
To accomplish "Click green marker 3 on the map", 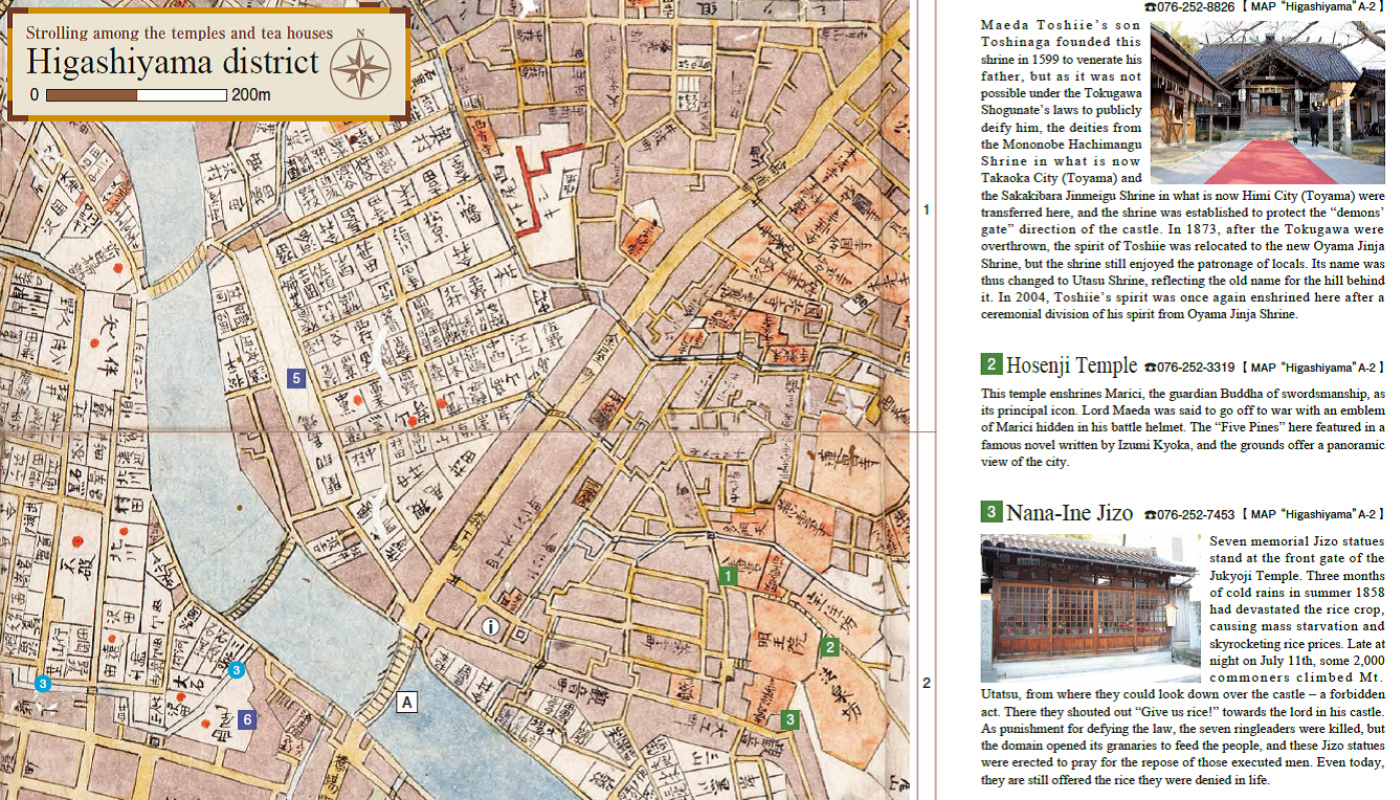I will (790, 719).
